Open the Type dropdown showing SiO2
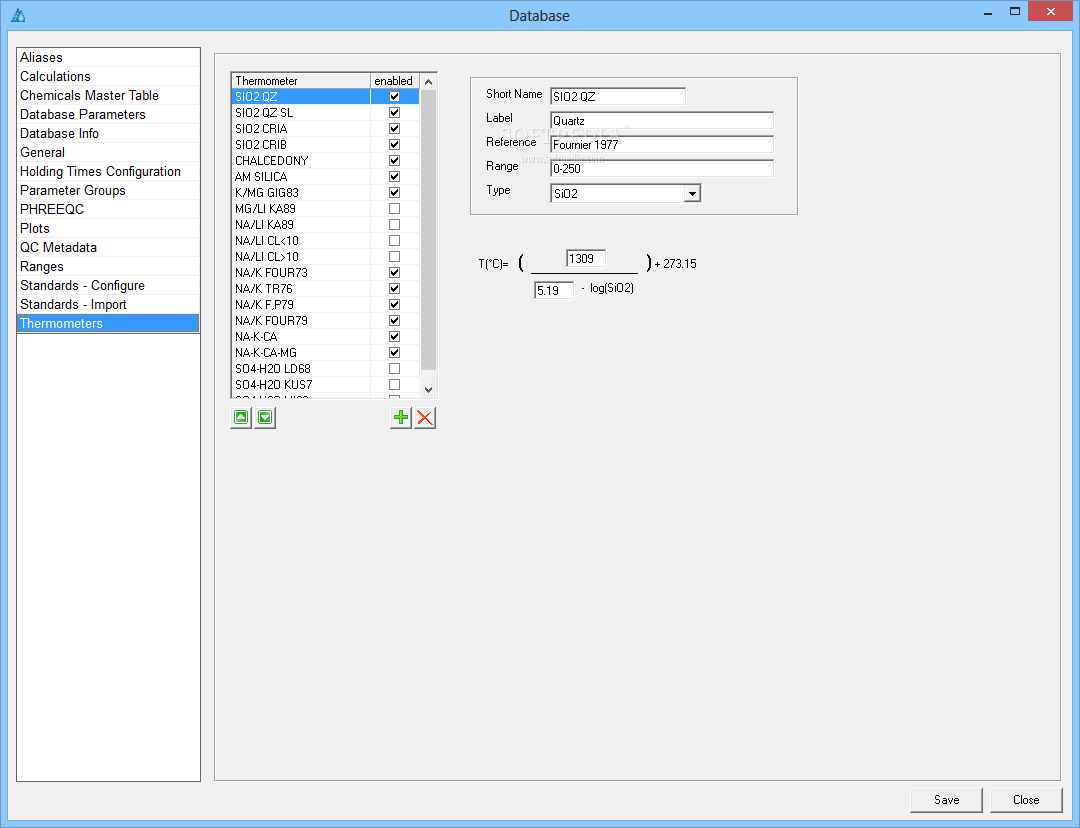Screen dimensions: 1080x828 [x=692, y=194]
